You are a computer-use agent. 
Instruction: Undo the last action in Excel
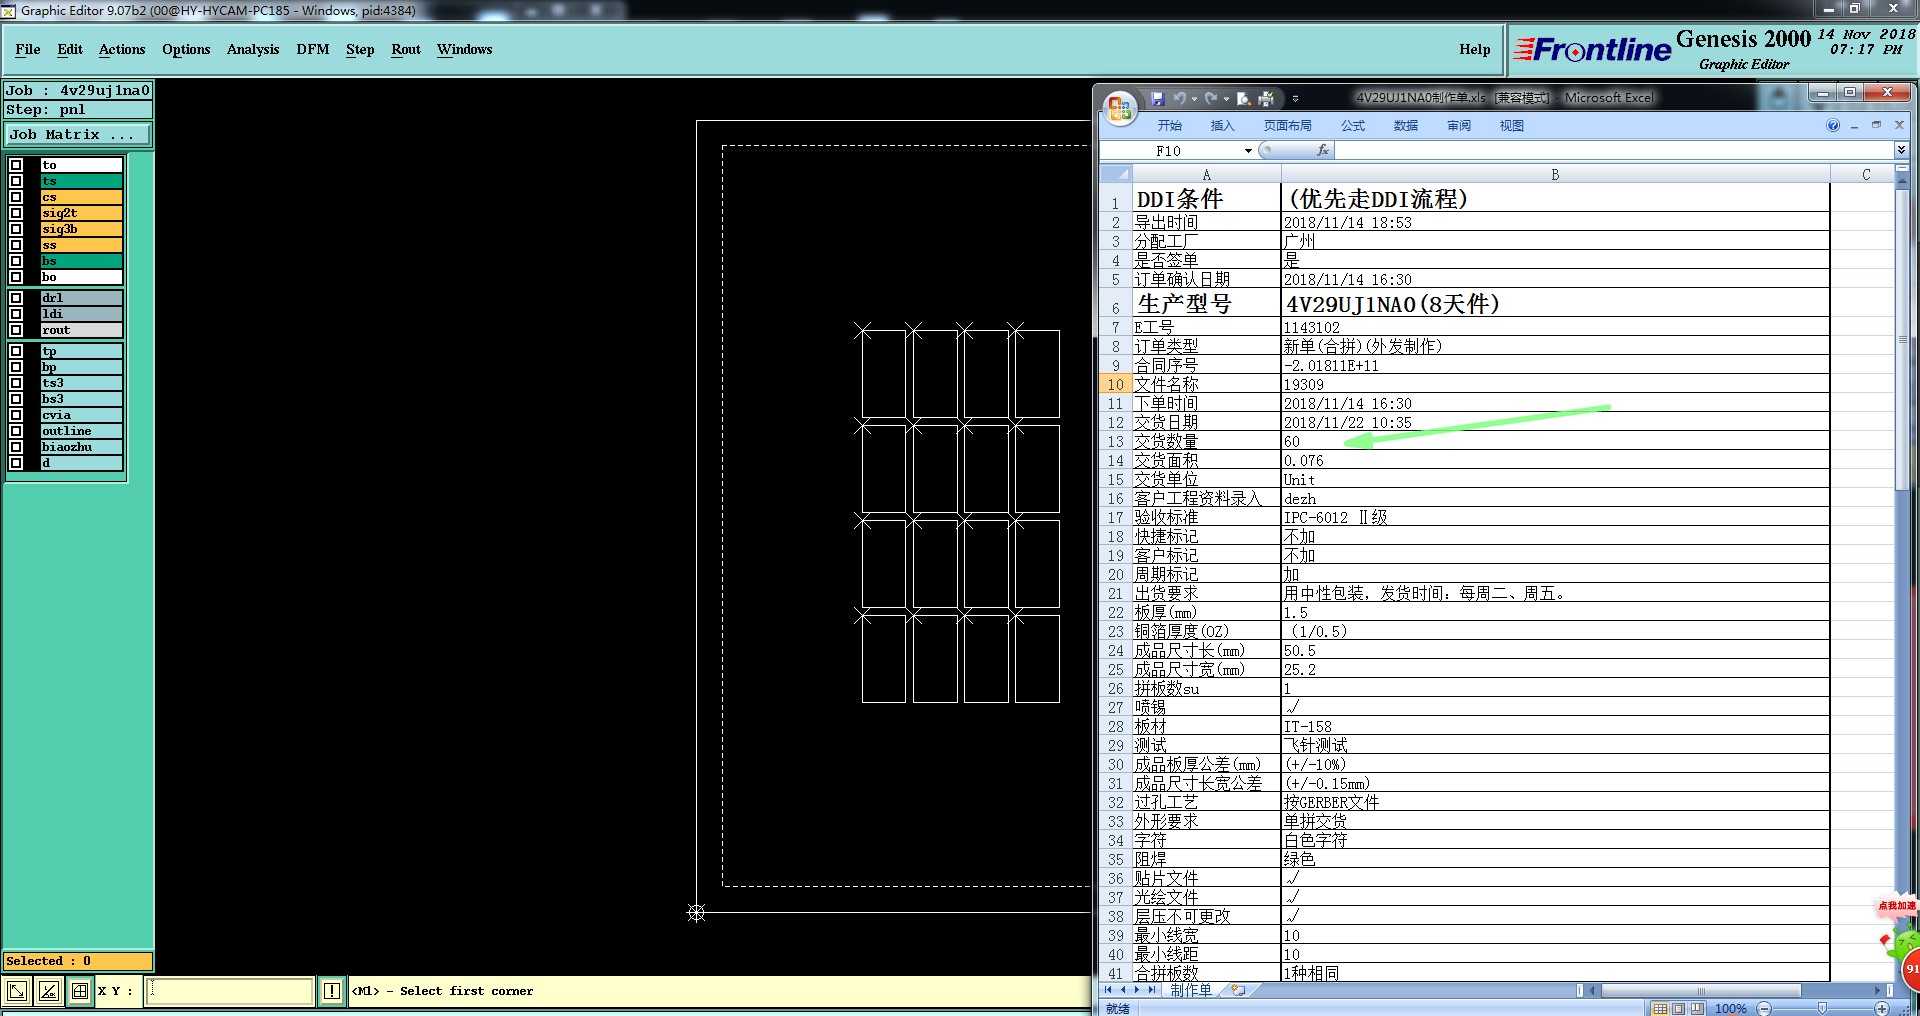(1180, 98)
